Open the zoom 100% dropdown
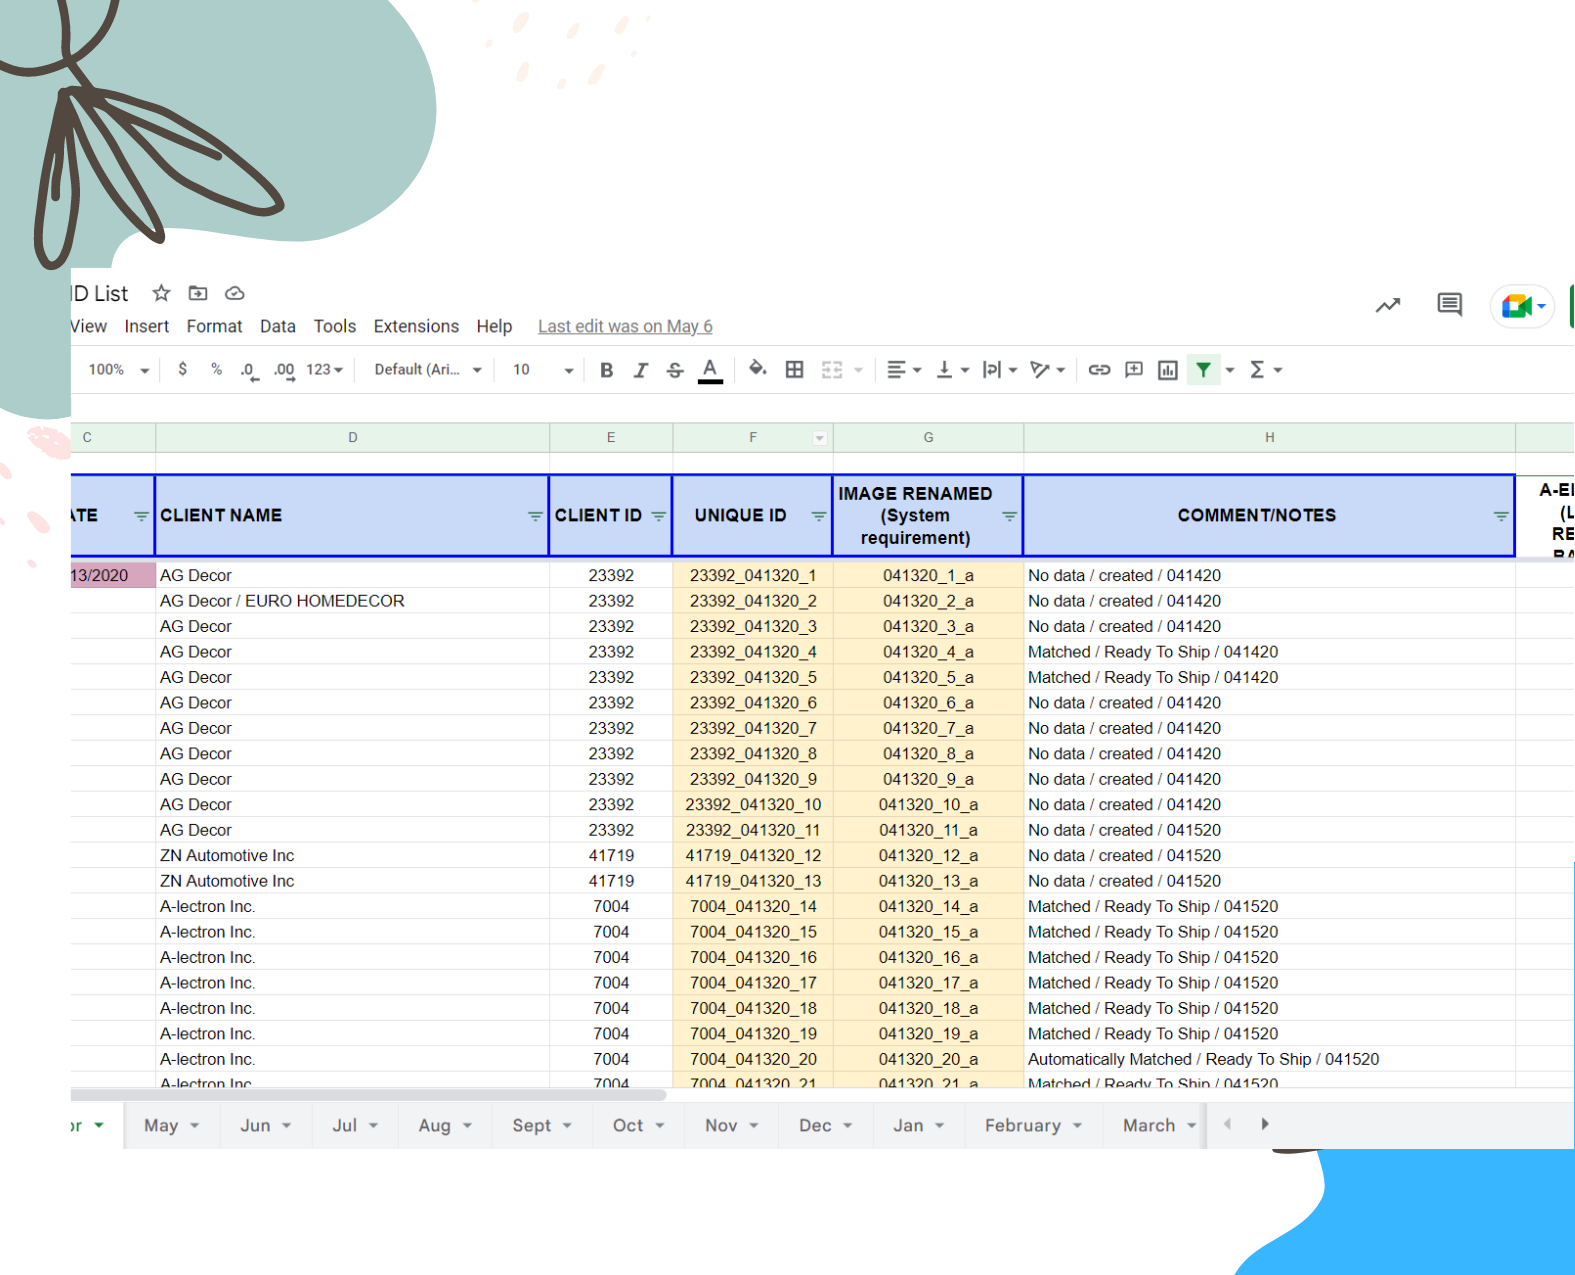1575x1275 pixels. click(118, 370)
